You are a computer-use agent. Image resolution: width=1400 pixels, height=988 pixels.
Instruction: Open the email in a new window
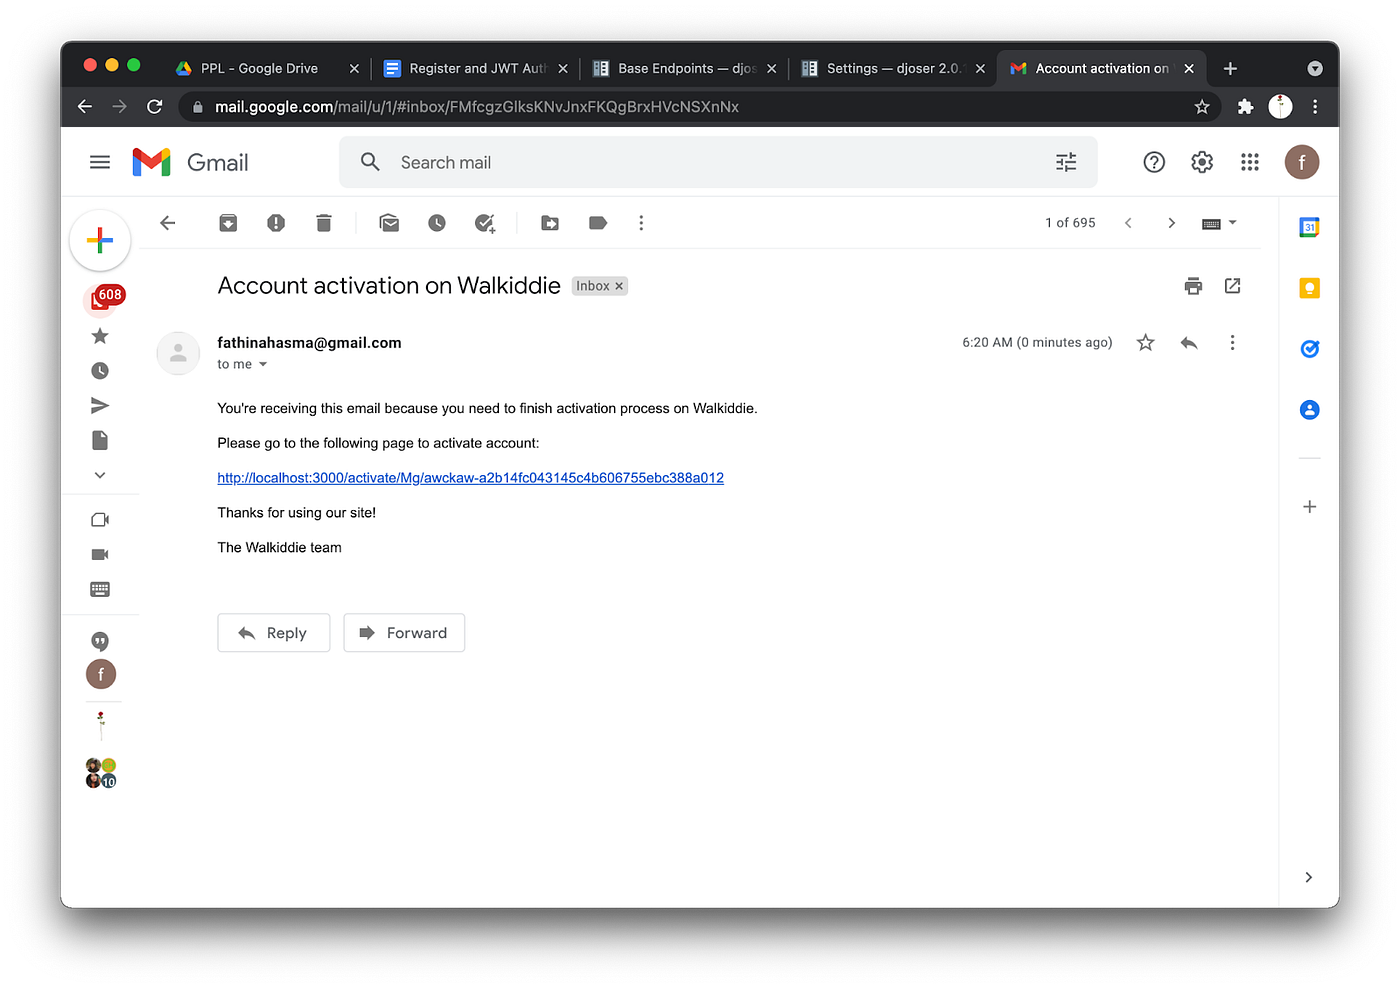[x=1232, y=285]
